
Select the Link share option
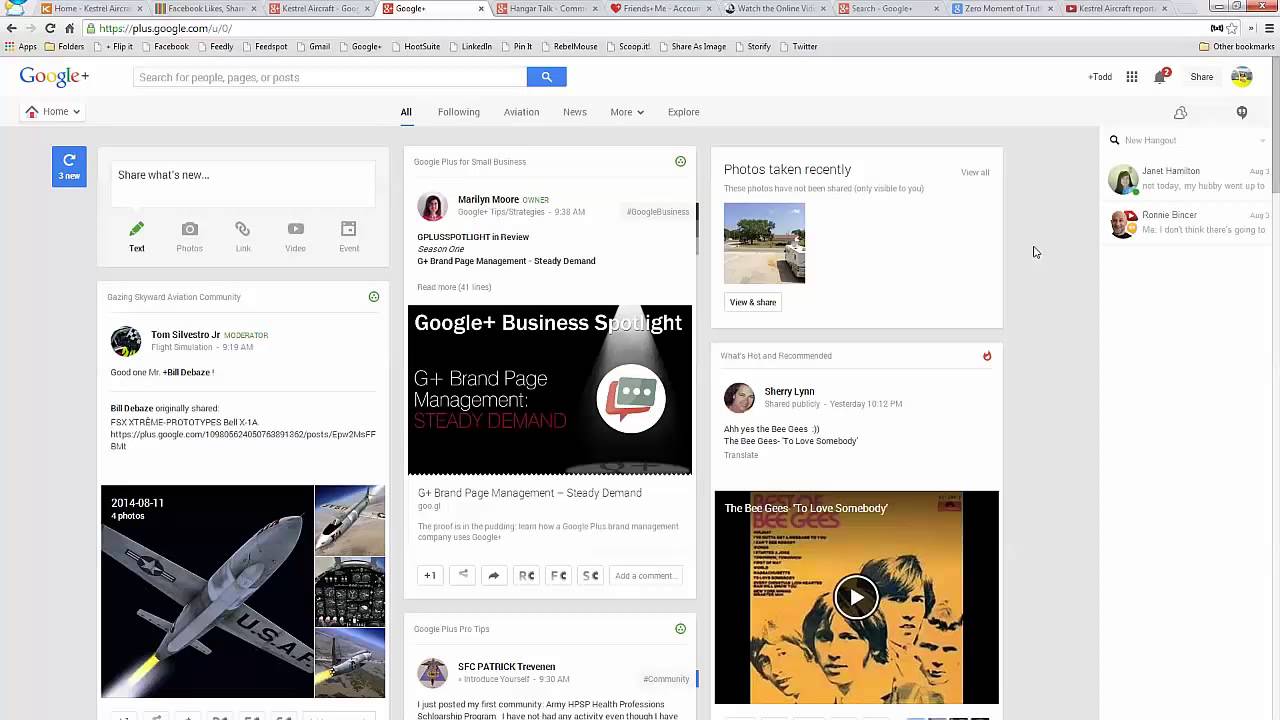point(243,237)
